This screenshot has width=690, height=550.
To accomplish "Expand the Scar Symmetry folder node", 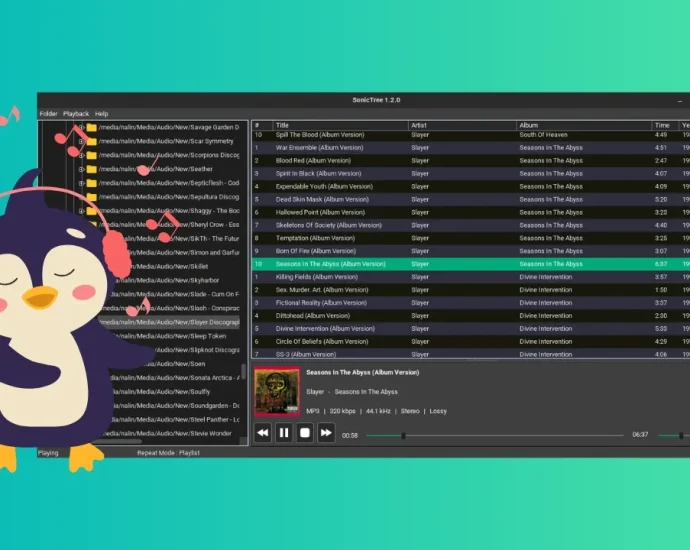I will [x=81, y=141].
